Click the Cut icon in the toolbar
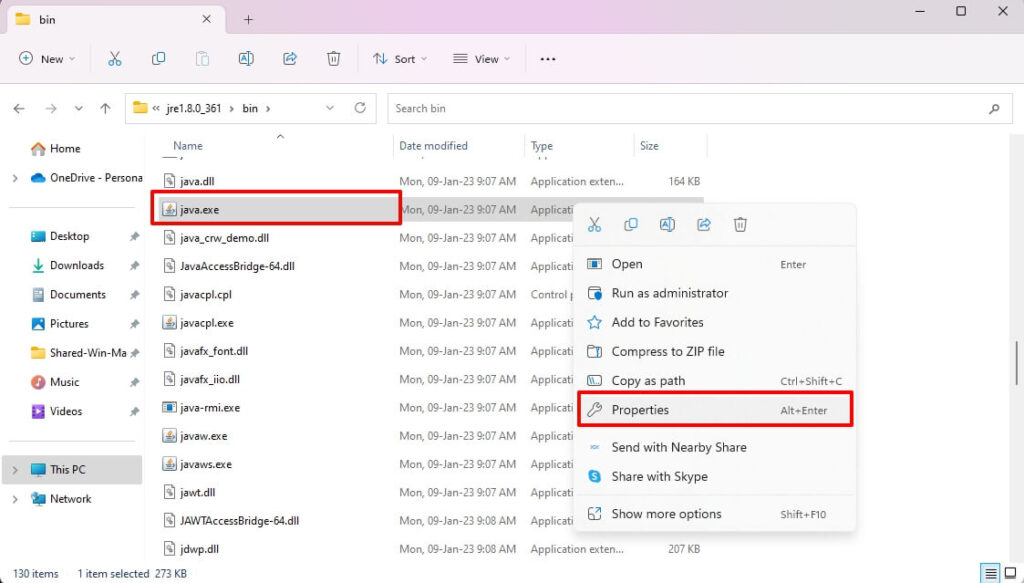Viewport: 1024px width, 583px height. tap(114, 59)
